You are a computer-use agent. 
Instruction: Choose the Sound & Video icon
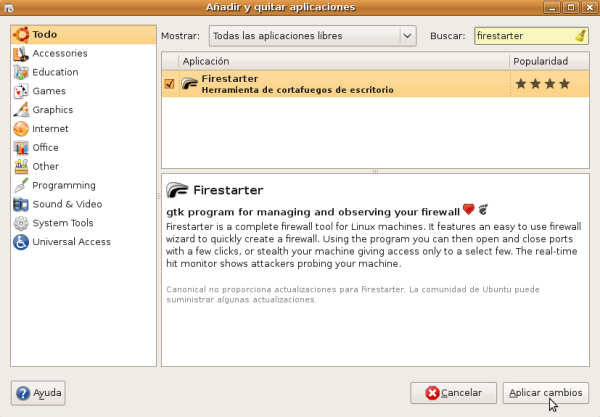tap(20, 204)
